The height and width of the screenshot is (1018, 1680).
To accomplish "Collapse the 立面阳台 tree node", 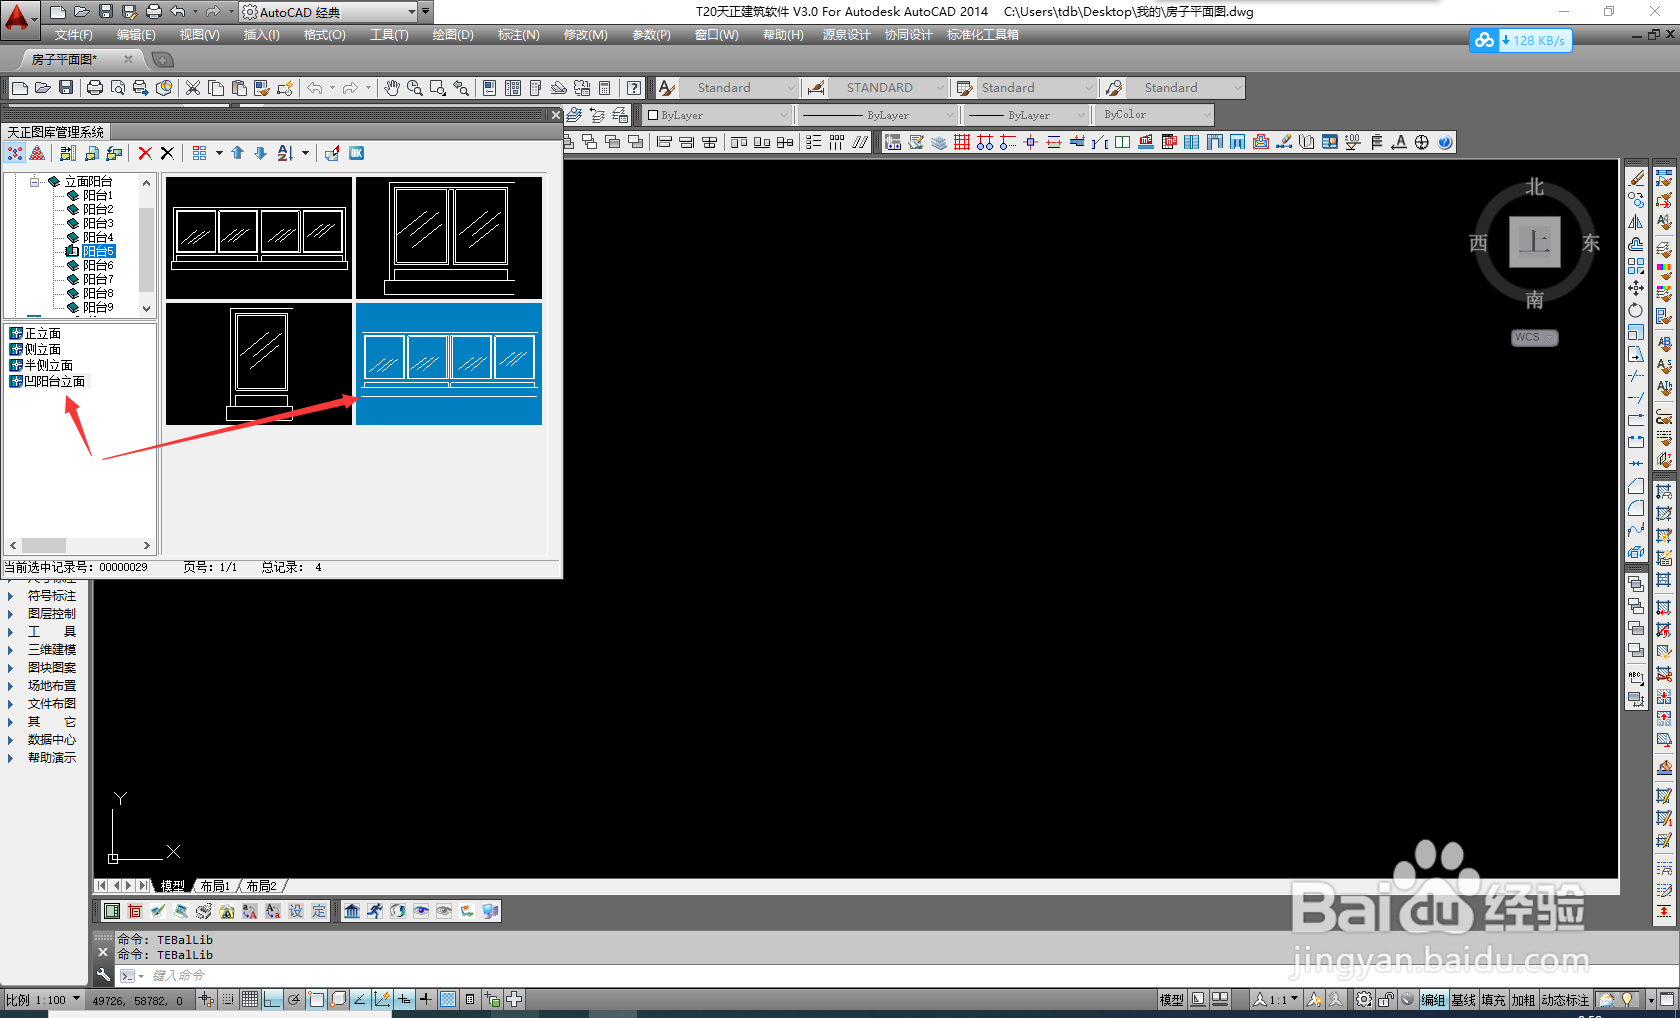I will [35, 182].
